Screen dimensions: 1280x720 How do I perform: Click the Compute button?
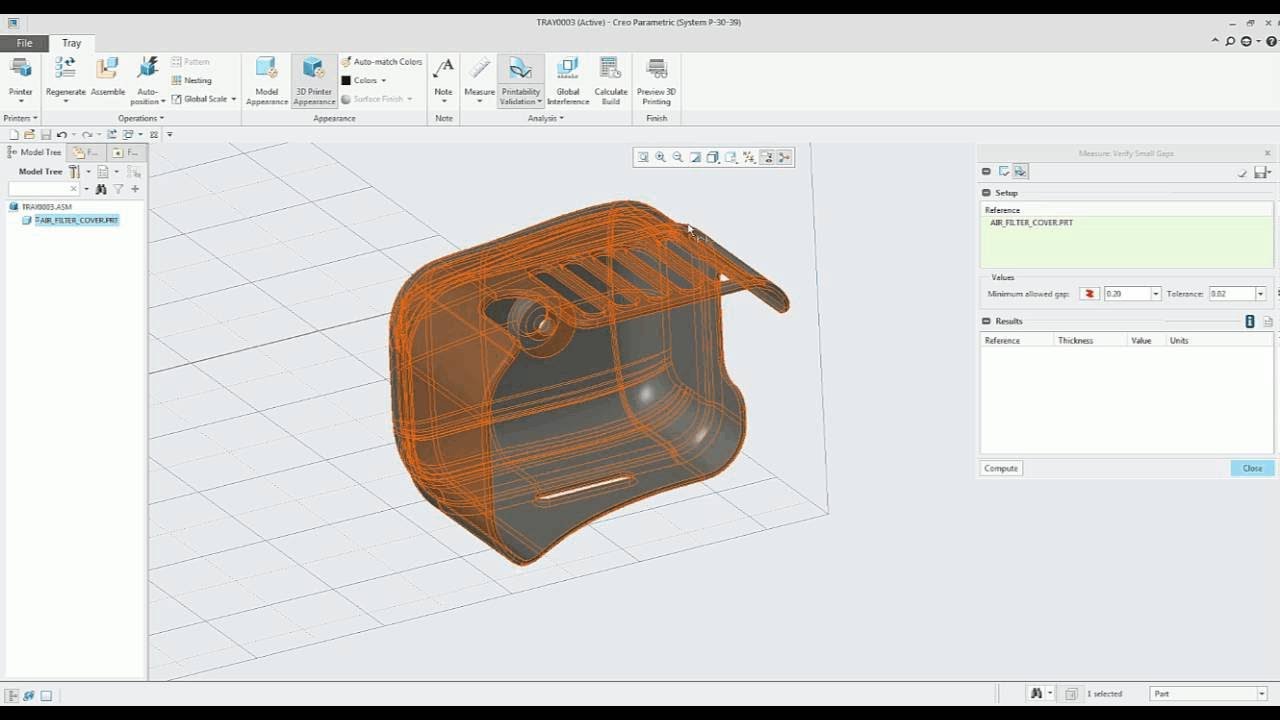click(1001, 468)
